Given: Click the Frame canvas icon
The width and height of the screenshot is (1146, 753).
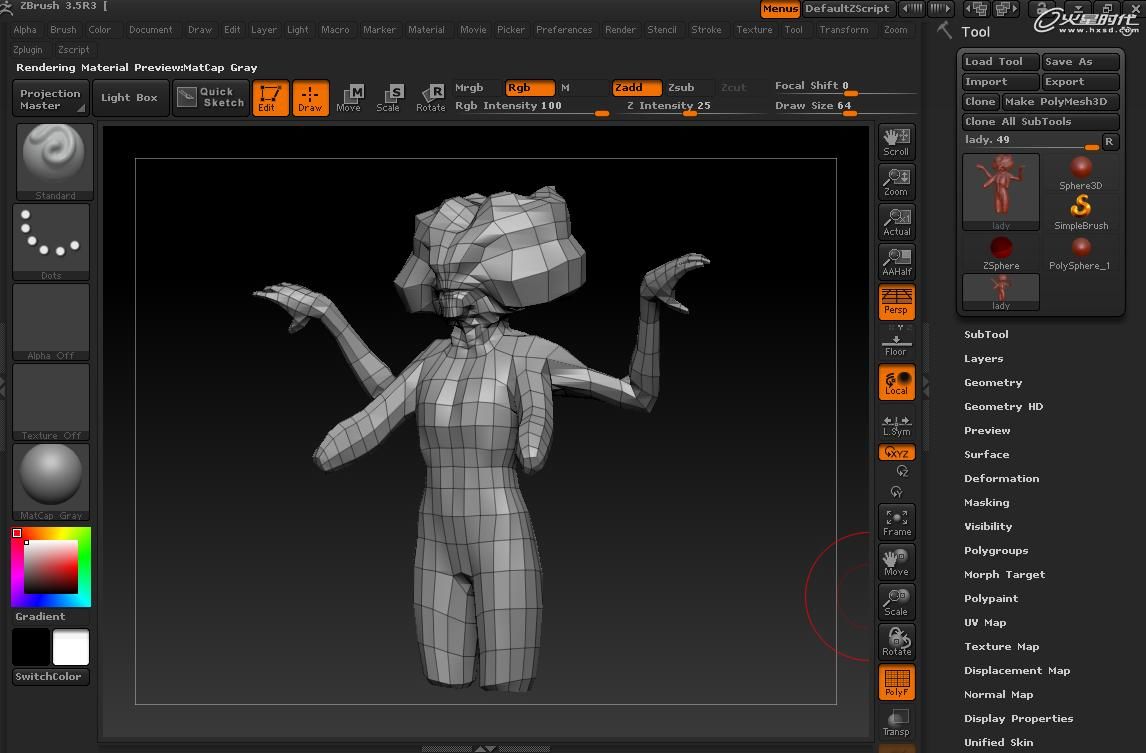Looking at the screenshot, I should click(x=896, y=521).
